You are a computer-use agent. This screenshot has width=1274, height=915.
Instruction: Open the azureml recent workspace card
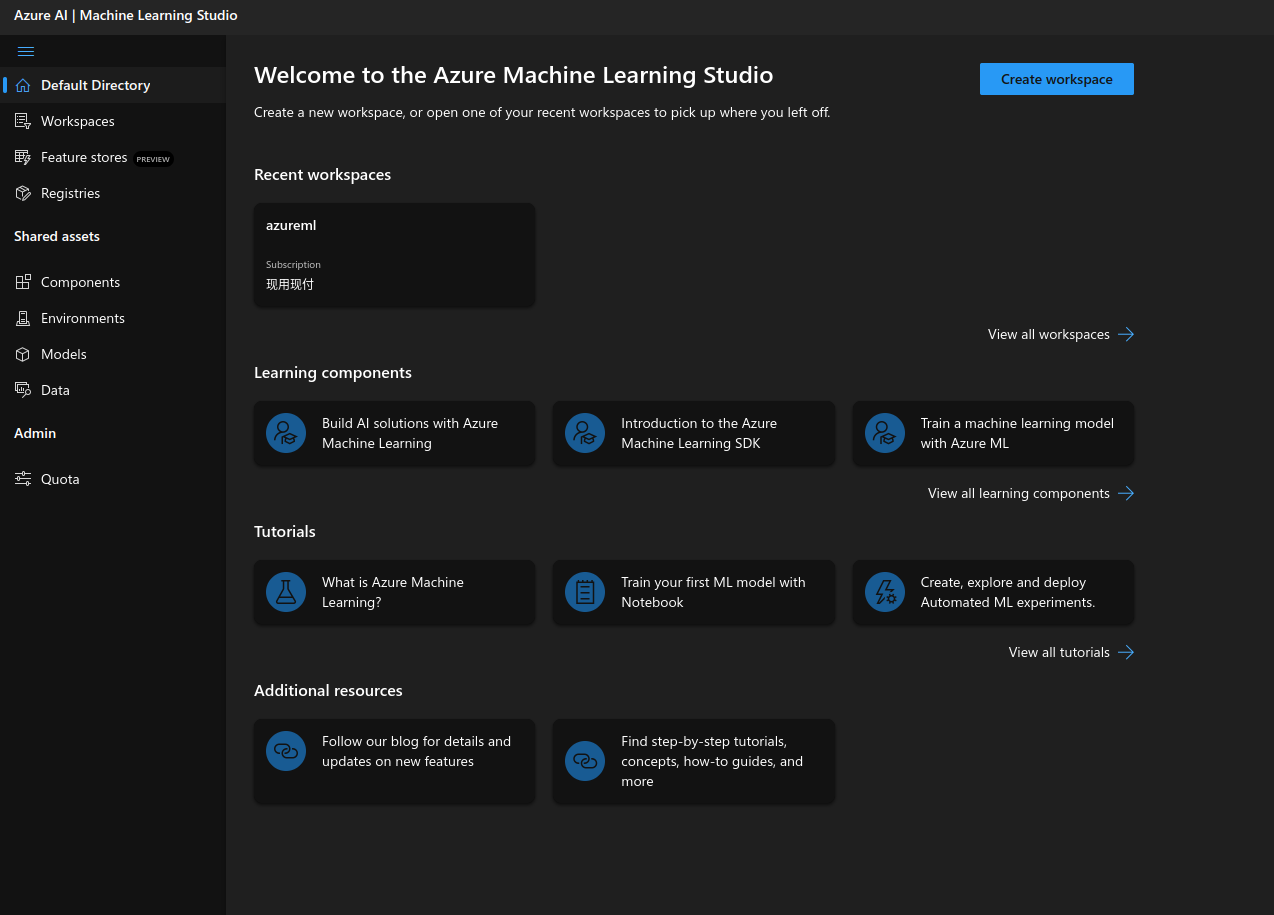pyautogui.click(x=394, y=255)
